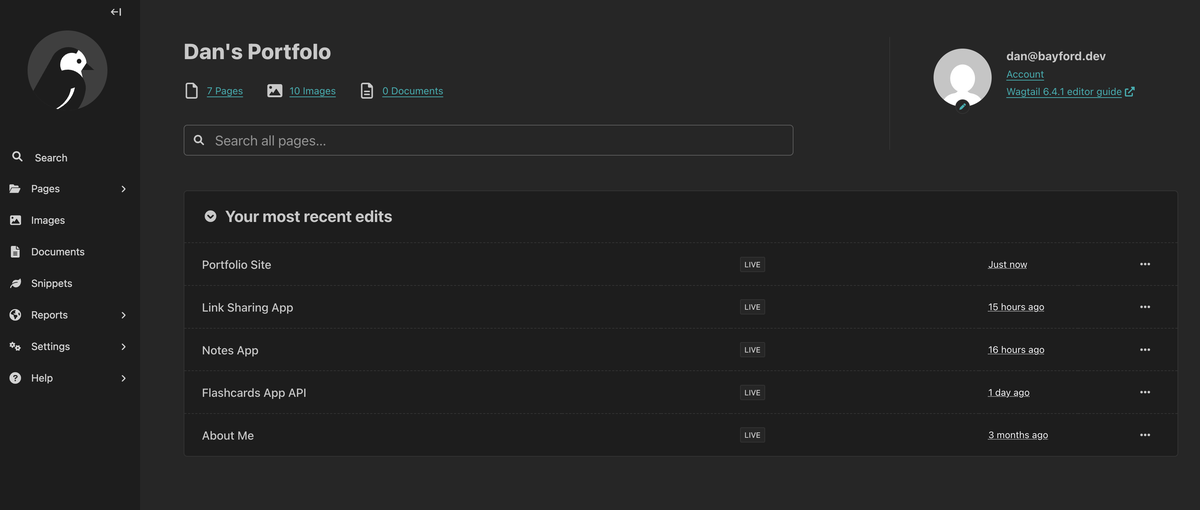Screen dimensions: 1200x510
Task: Click the dan@bayford.dev email text
Action: pos(1056,56)
